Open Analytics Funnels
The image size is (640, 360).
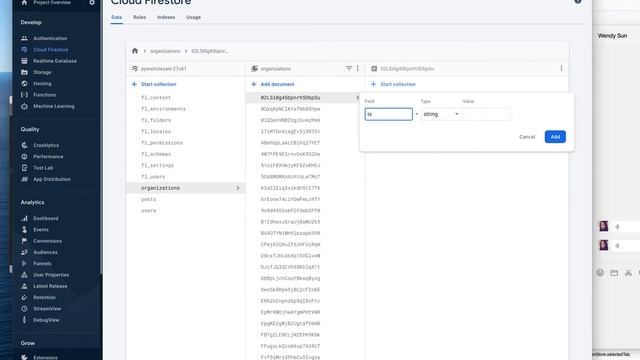(x=42, y=264)
